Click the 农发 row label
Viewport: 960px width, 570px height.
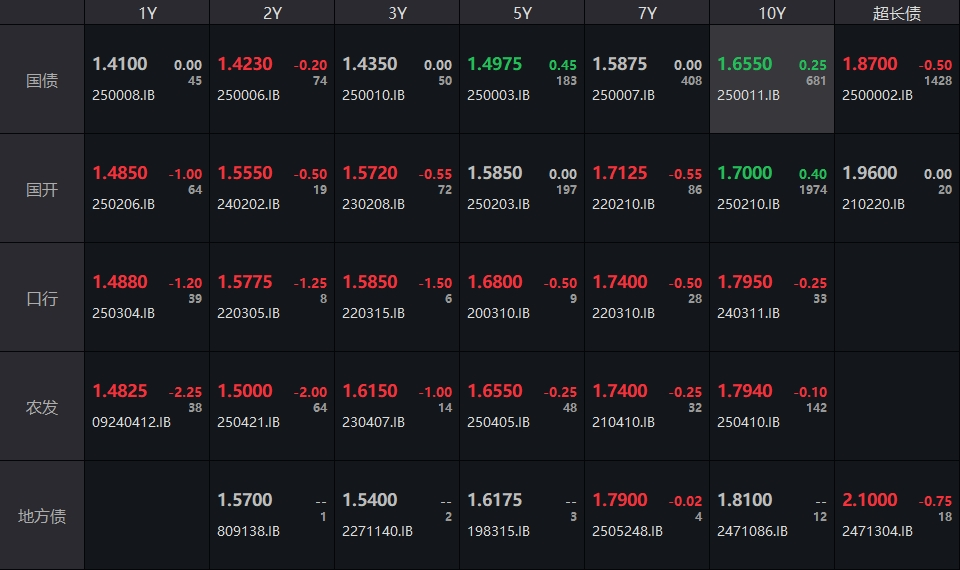42,407
